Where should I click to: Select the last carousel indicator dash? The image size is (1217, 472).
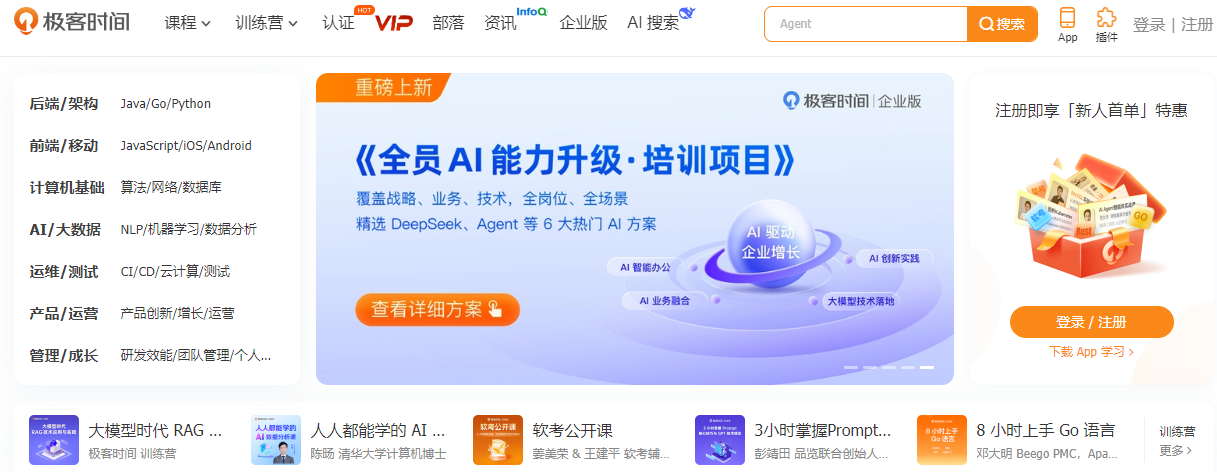[927, 368]
